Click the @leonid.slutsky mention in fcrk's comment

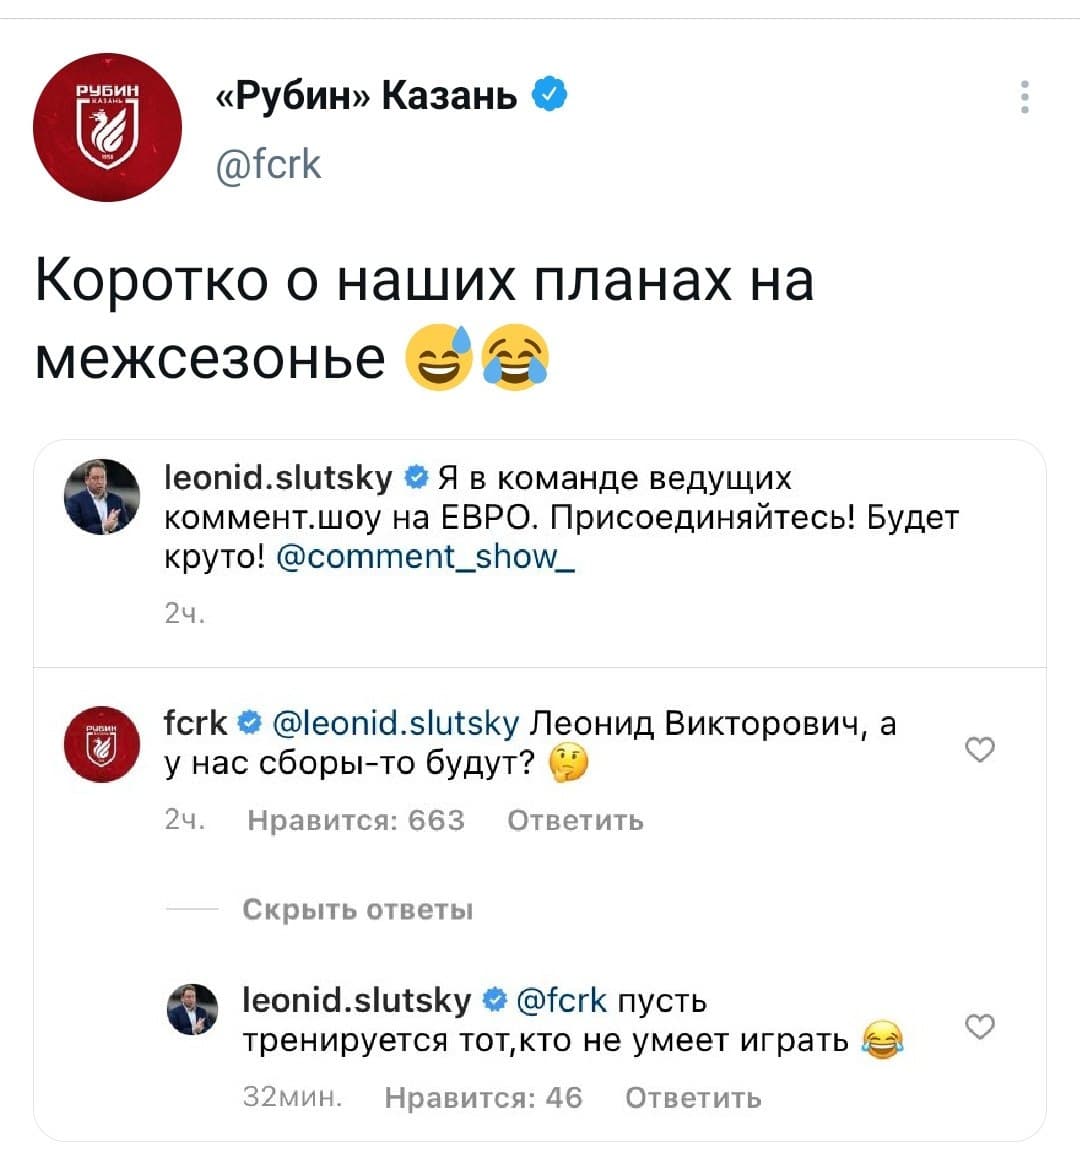pyautogui.click(x=396, y=722)
